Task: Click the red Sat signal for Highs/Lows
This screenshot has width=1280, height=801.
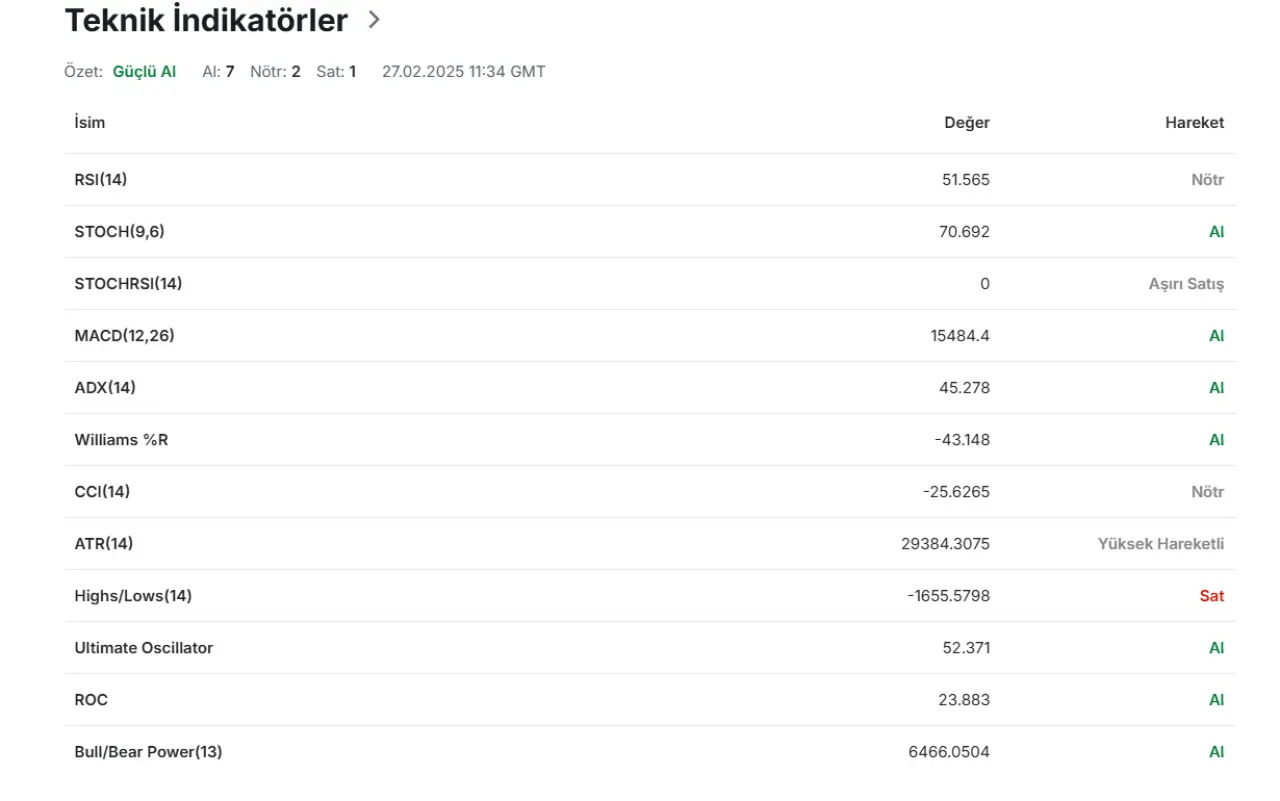Action: (1211, 596)
